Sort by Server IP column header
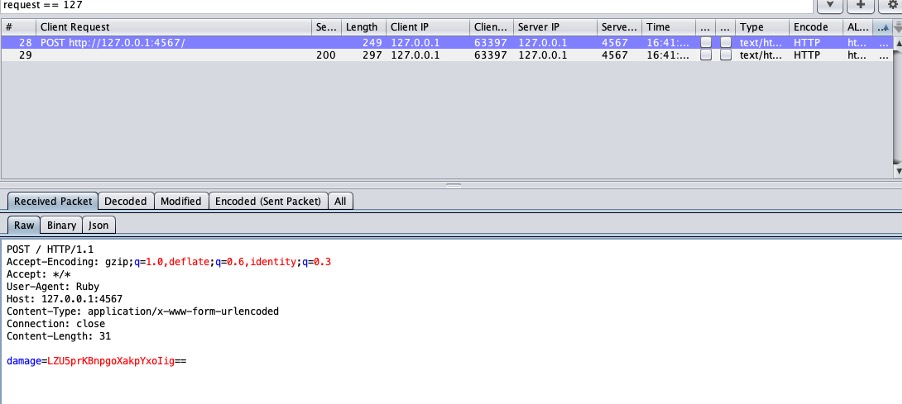The height and width of the screenshot is (404, 902). pos(555,27)
